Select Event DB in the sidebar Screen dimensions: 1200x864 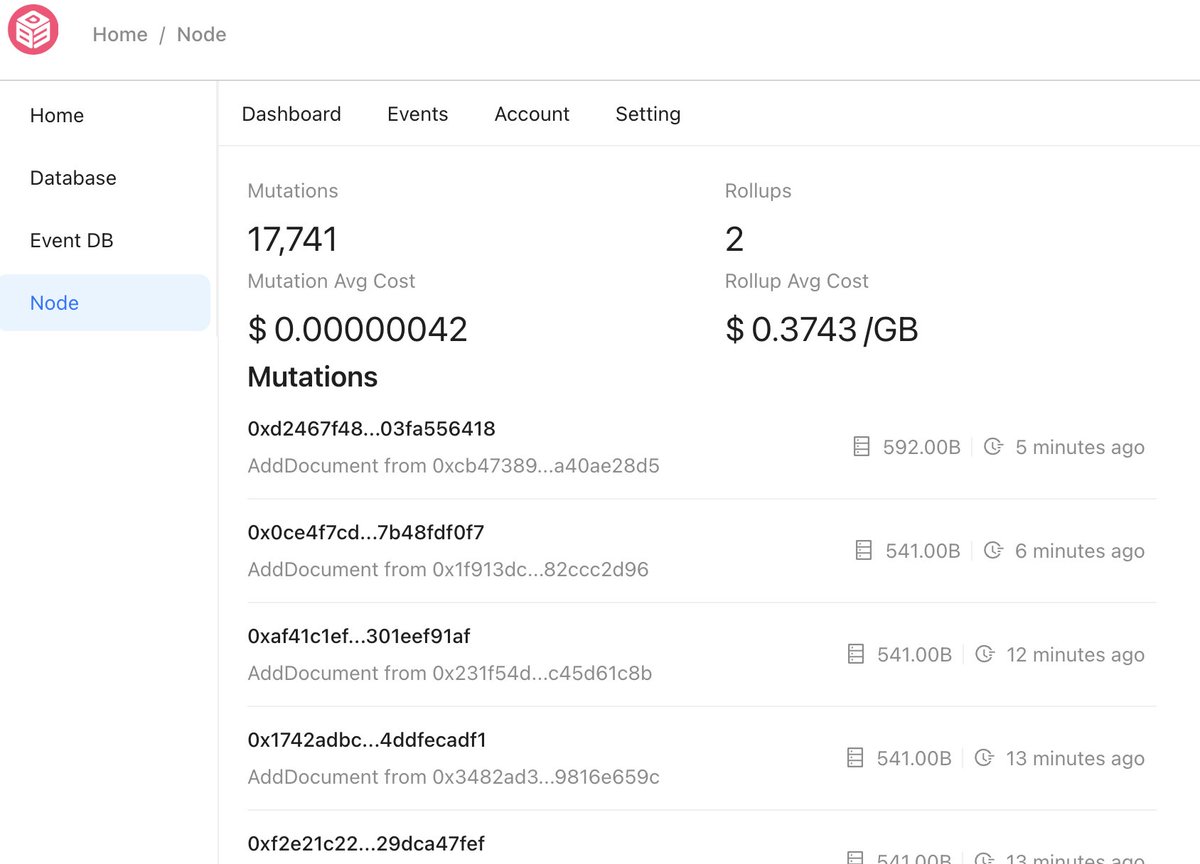coord(71,240)
